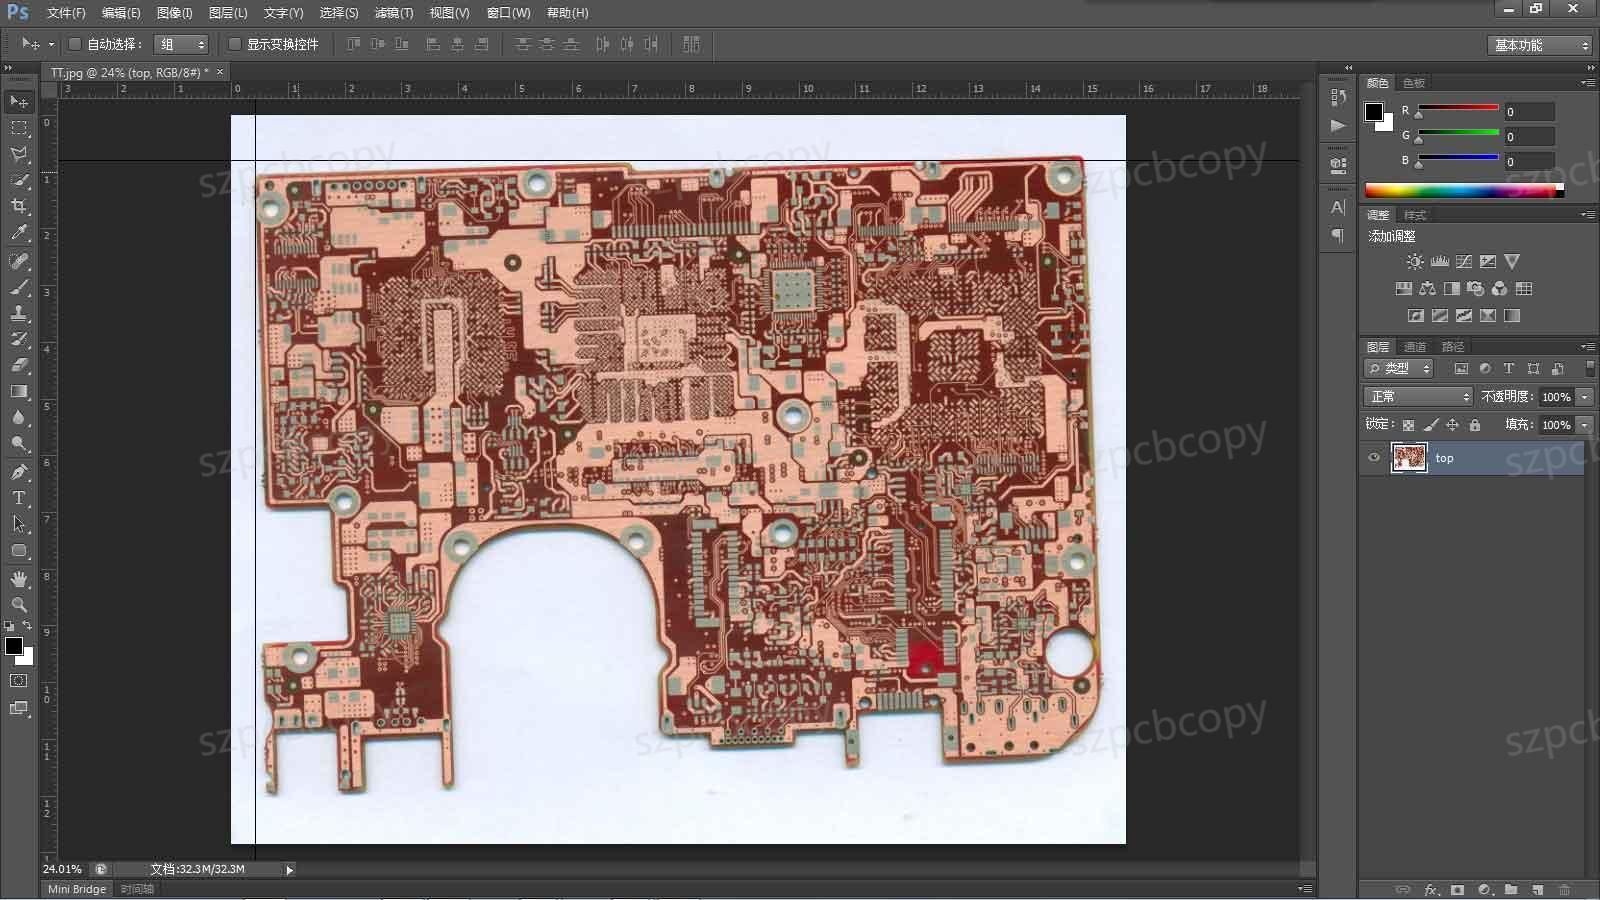Open the 正常 blend mode dropdown
Viewport: 1600px width, 900px height.
tap(1418, 397)
